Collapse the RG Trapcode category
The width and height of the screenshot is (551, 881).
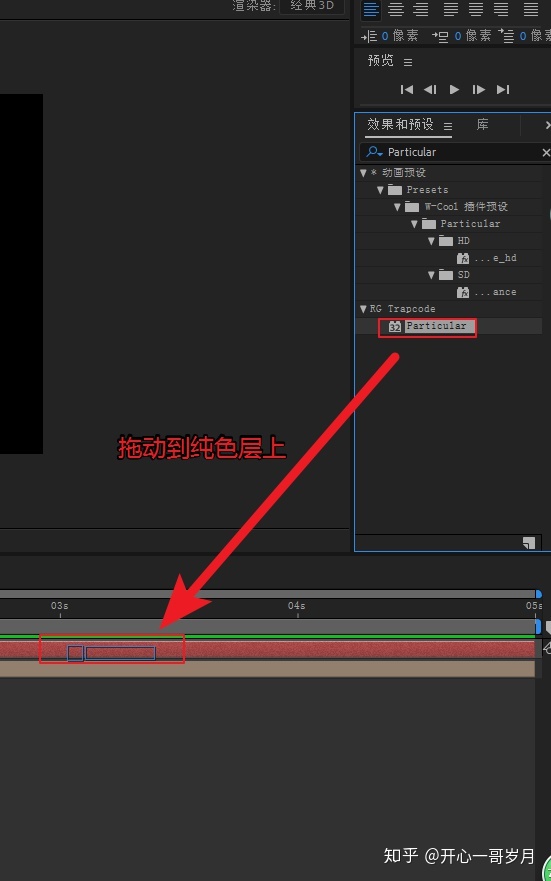click(363, 309)
